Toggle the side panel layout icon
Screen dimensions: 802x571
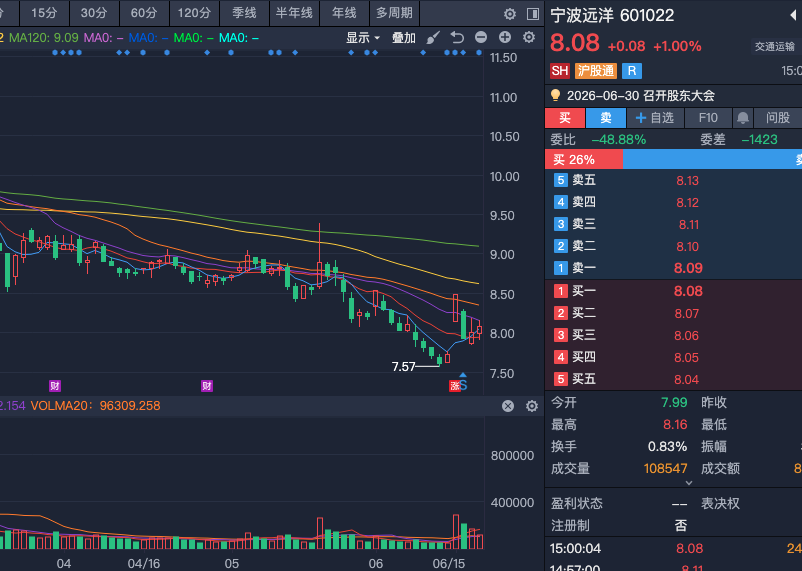[533, 14]
